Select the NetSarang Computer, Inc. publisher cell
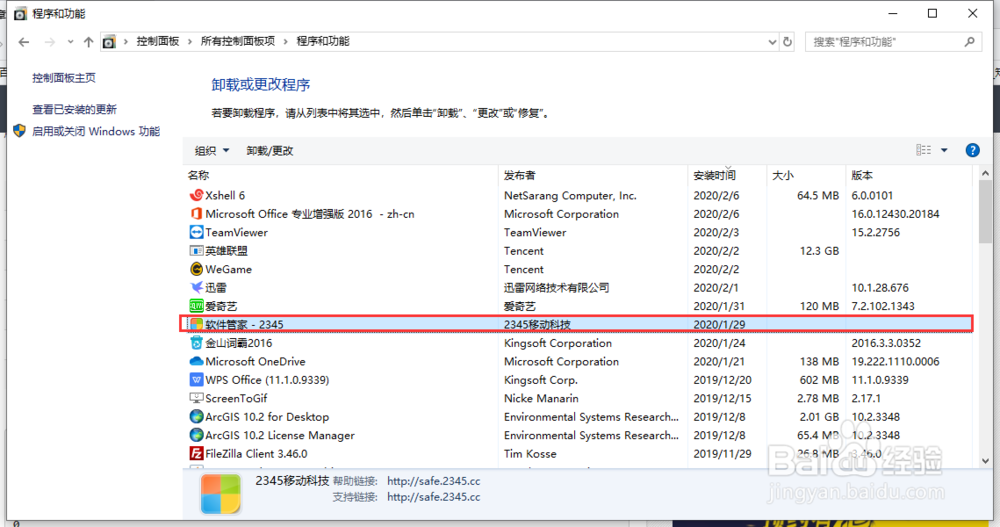1000x527 pixels. [570, 195]
